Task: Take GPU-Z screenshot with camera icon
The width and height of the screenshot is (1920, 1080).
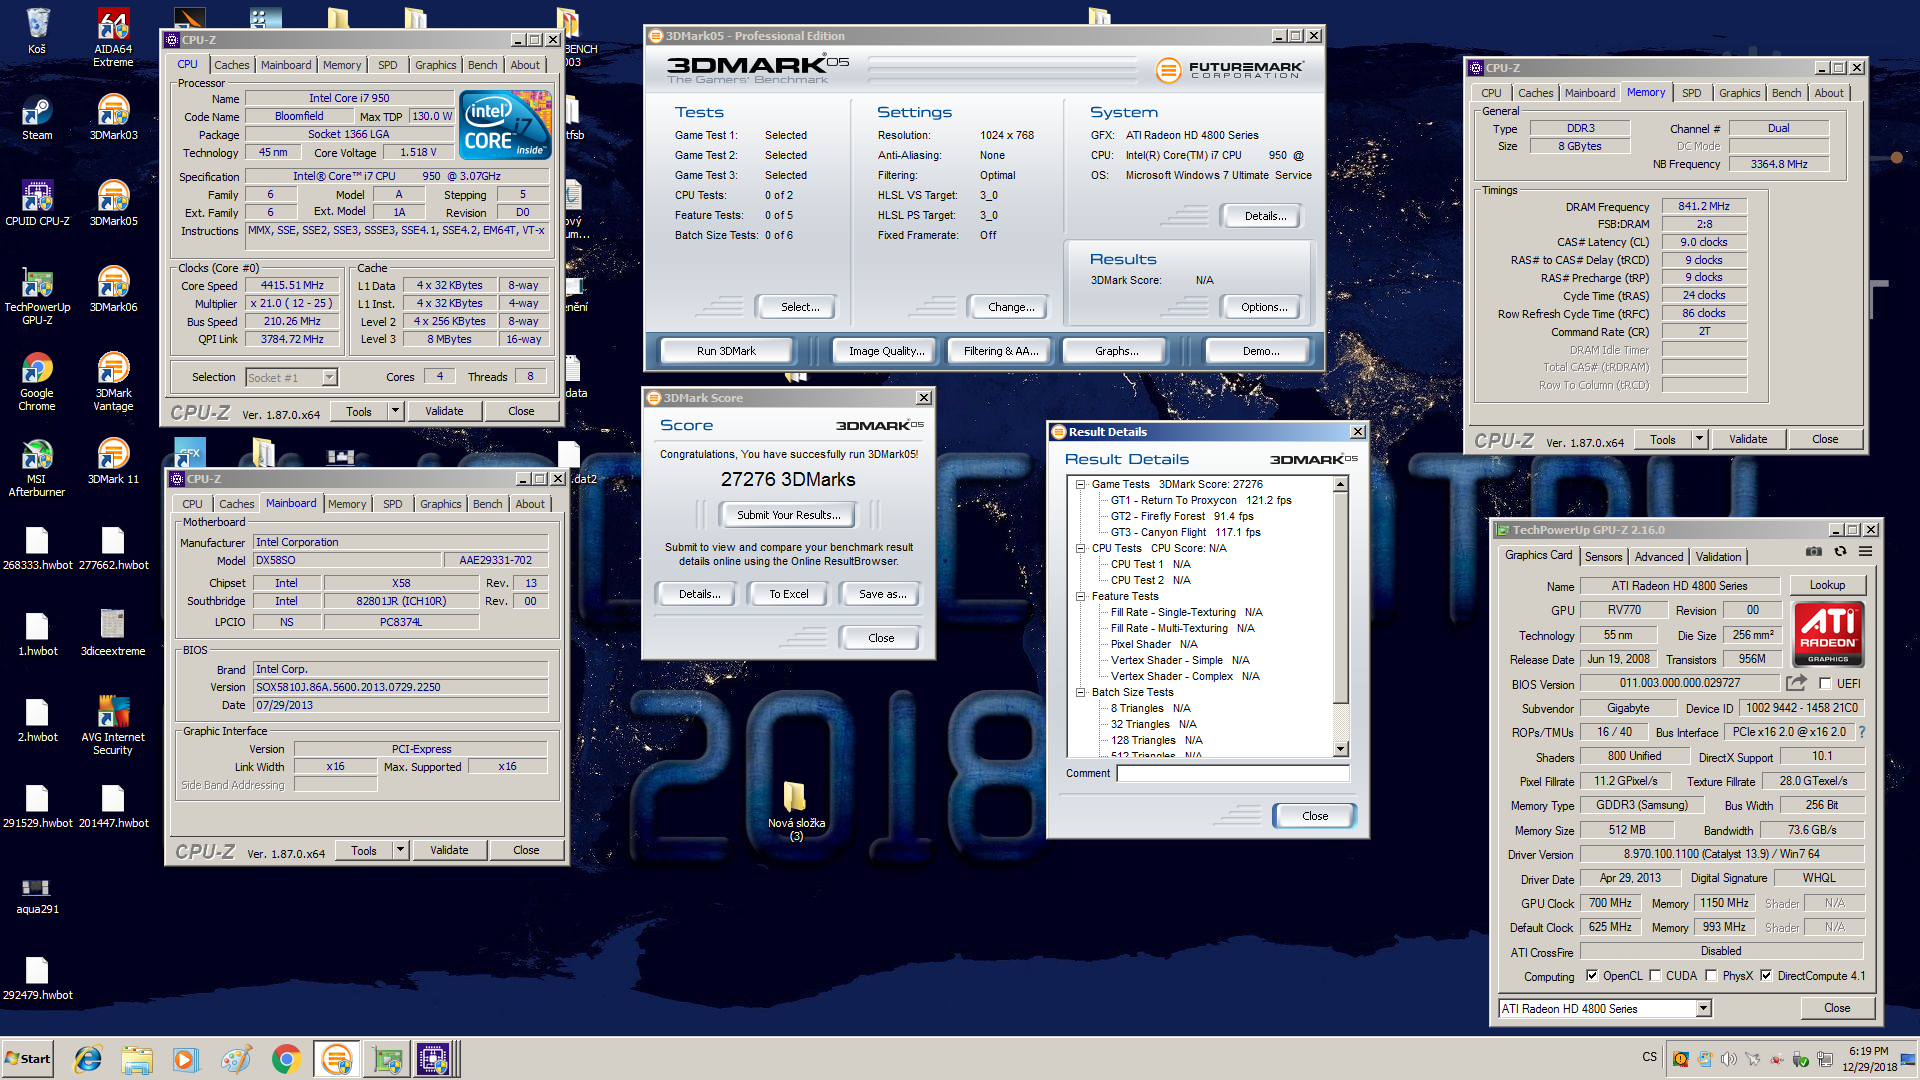Action: tap(1813, 551)
